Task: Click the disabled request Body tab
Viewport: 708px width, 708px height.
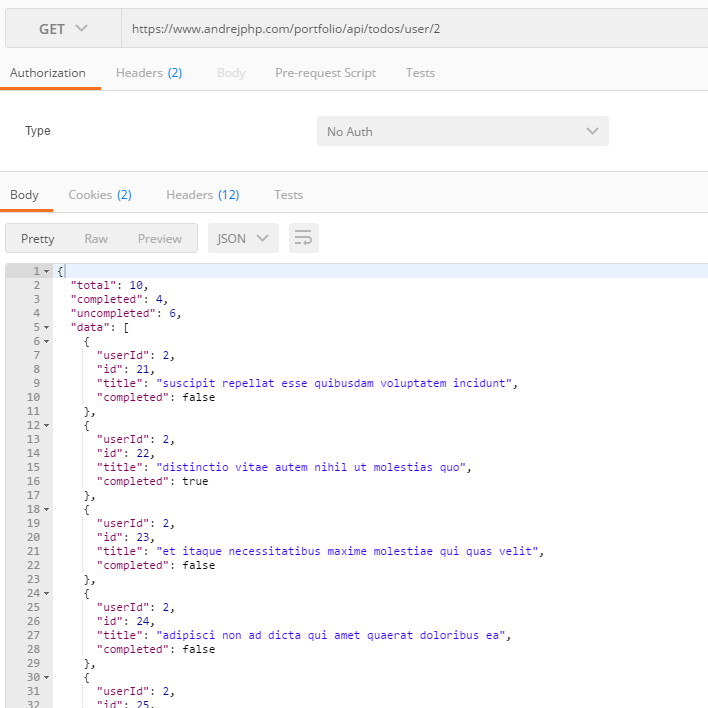Action: coord(231,73)
